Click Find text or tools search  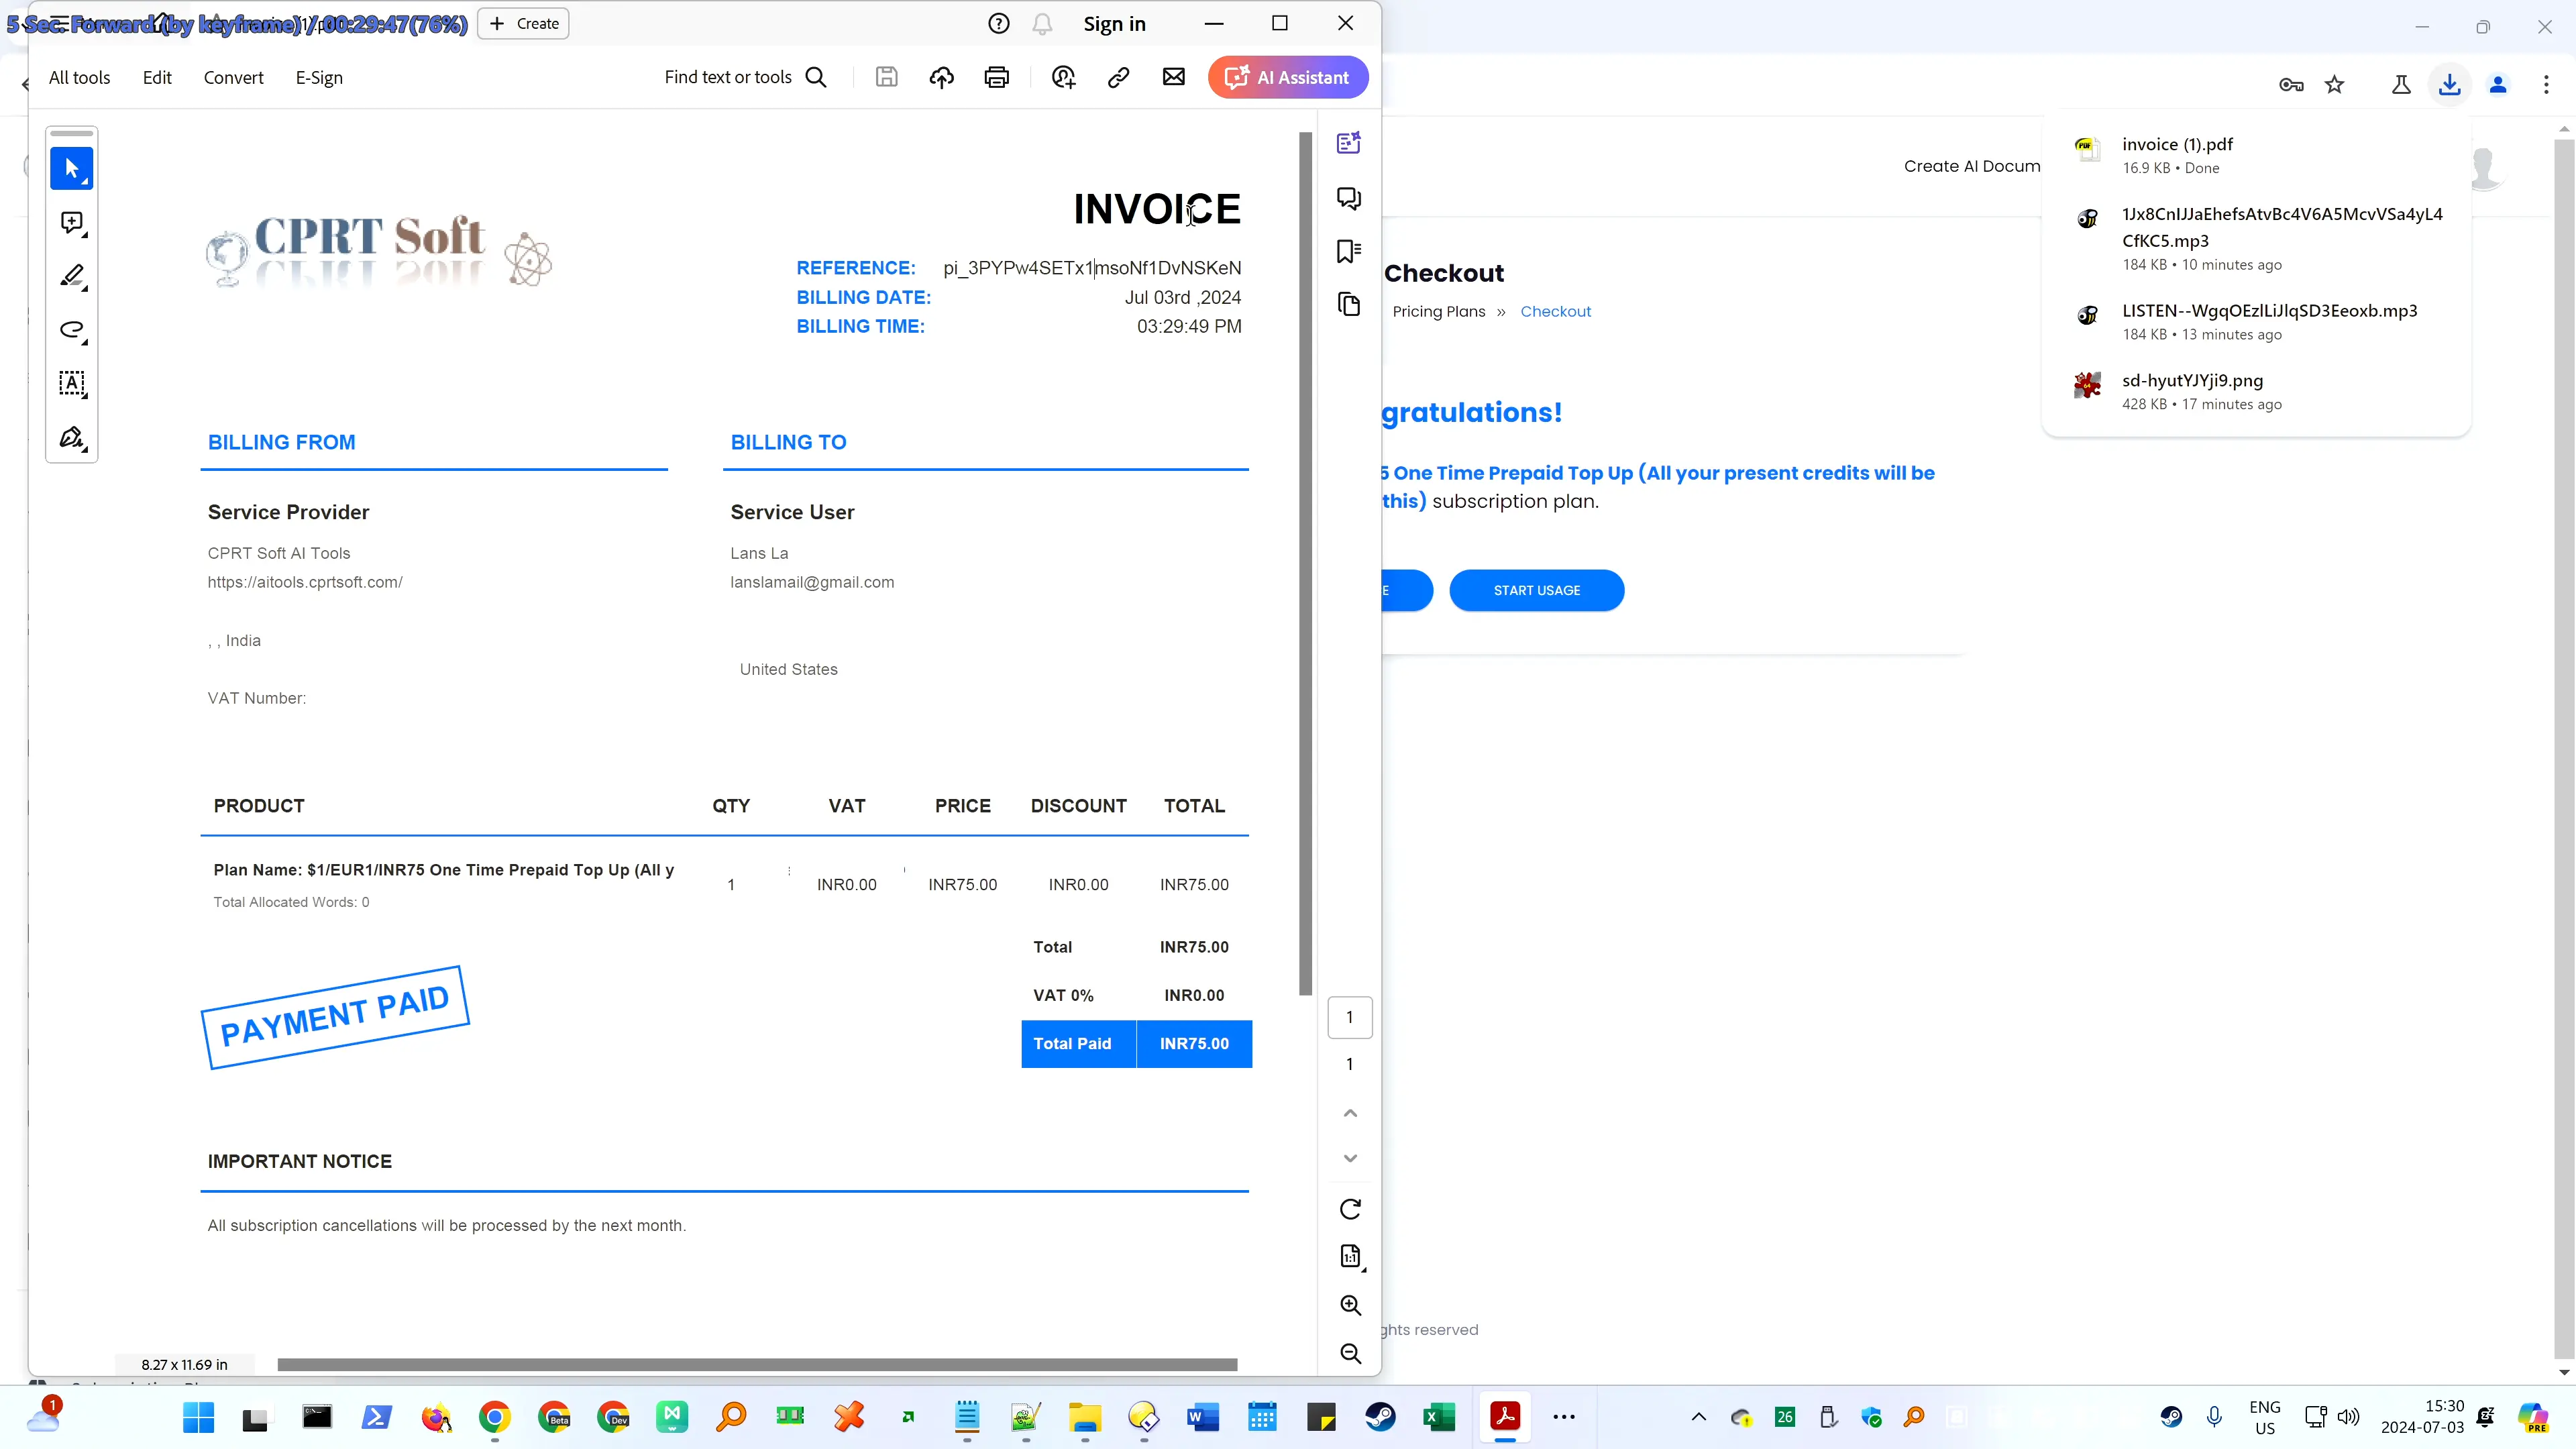pyautogui.click(x=745, y=77)
